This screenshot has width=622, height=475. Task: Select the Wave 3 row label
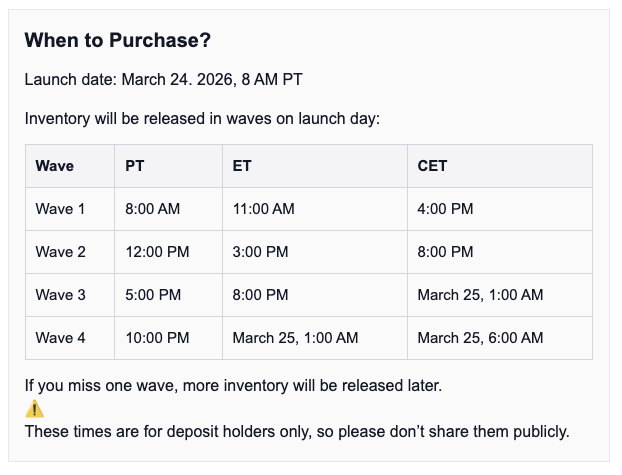click(61, 295)
